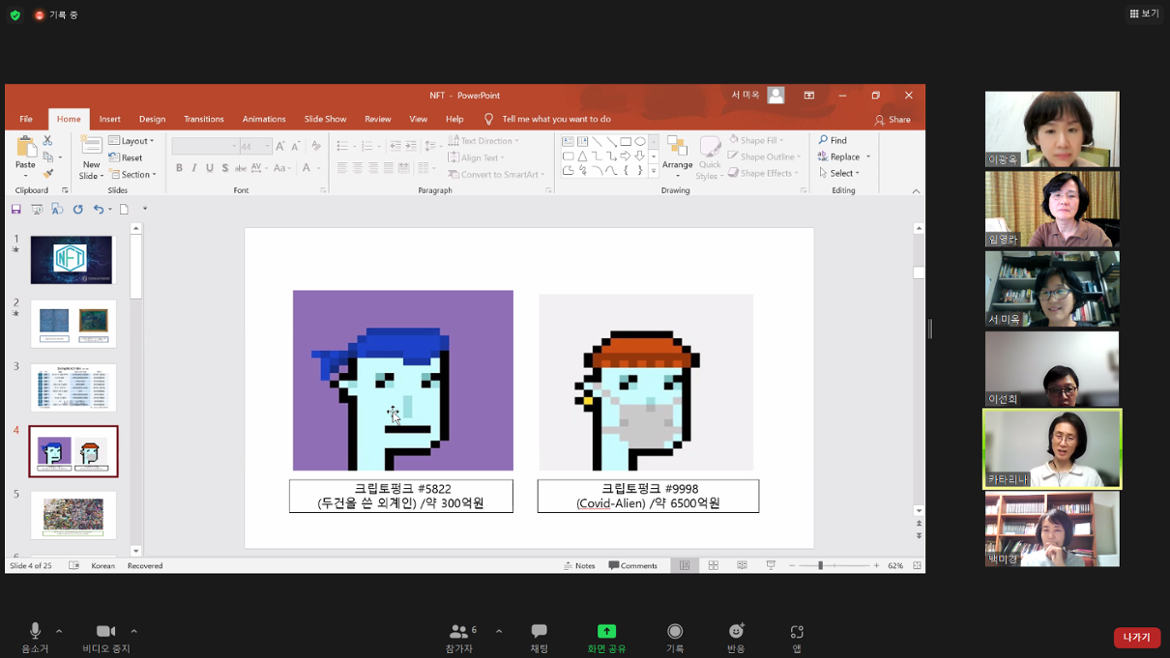Select slide 3 thumbnail in the slide panel
Image resolution: width=1170 pixels, height=658 pixels.
(73, 387)
